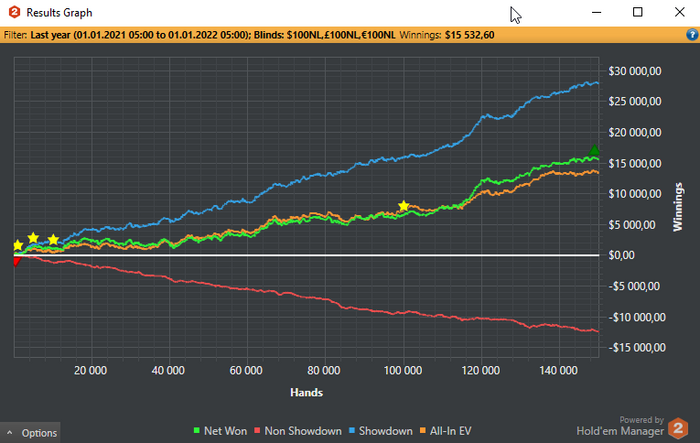Click the yellow star marker near 100 000 hands
Viewport: 700px width, 443px height.
coord(404,206)
